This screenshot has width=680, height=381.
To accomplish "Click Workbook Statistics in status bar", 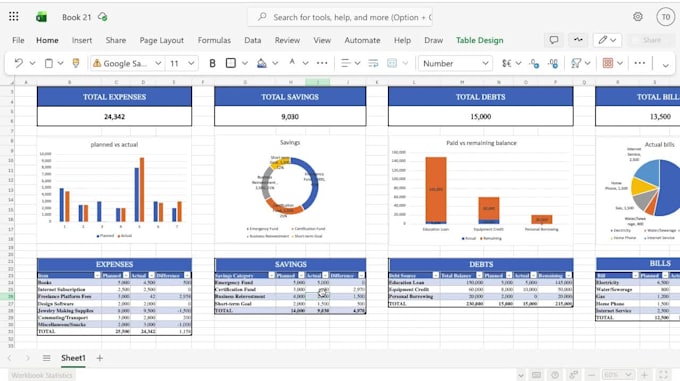I will click(x=42, y=375).
